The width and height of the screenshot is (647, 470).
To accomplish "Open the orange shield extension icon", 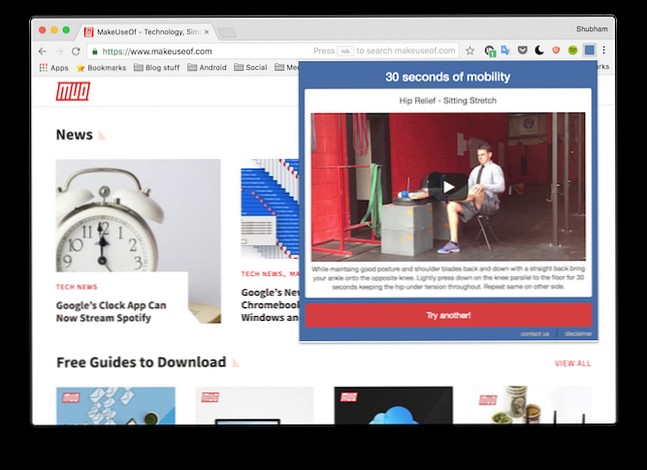I will point(556,50).
